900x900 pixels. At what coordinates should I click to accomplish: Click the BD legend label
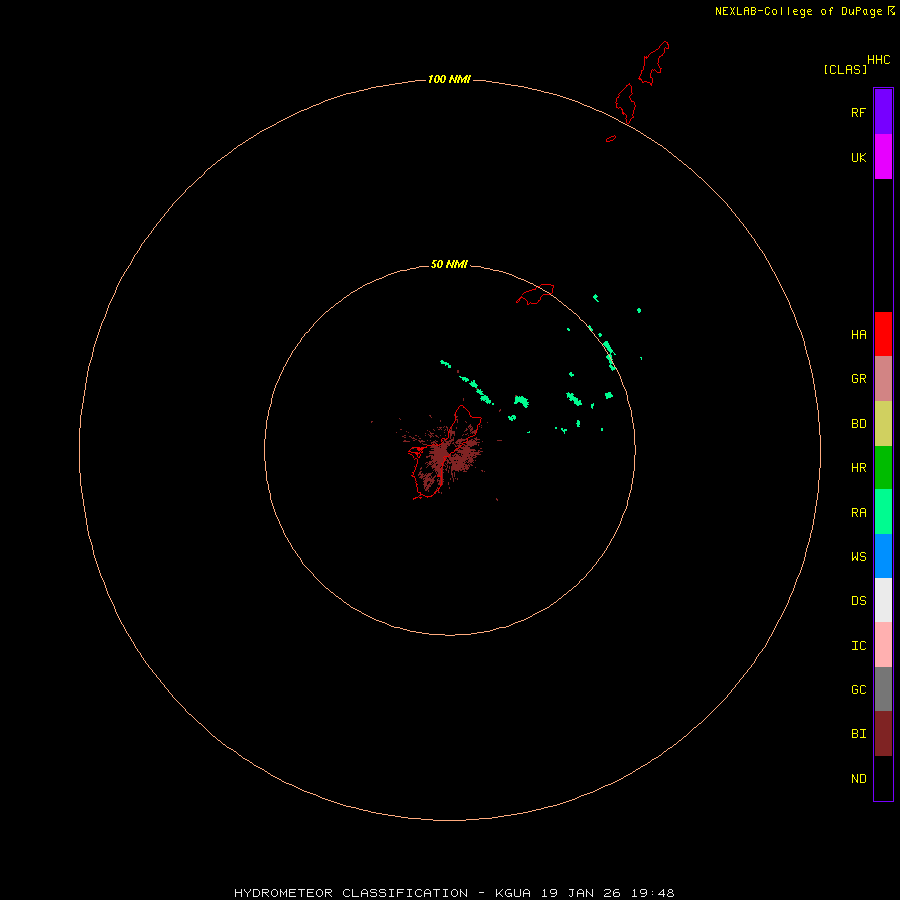click(858, 424)
